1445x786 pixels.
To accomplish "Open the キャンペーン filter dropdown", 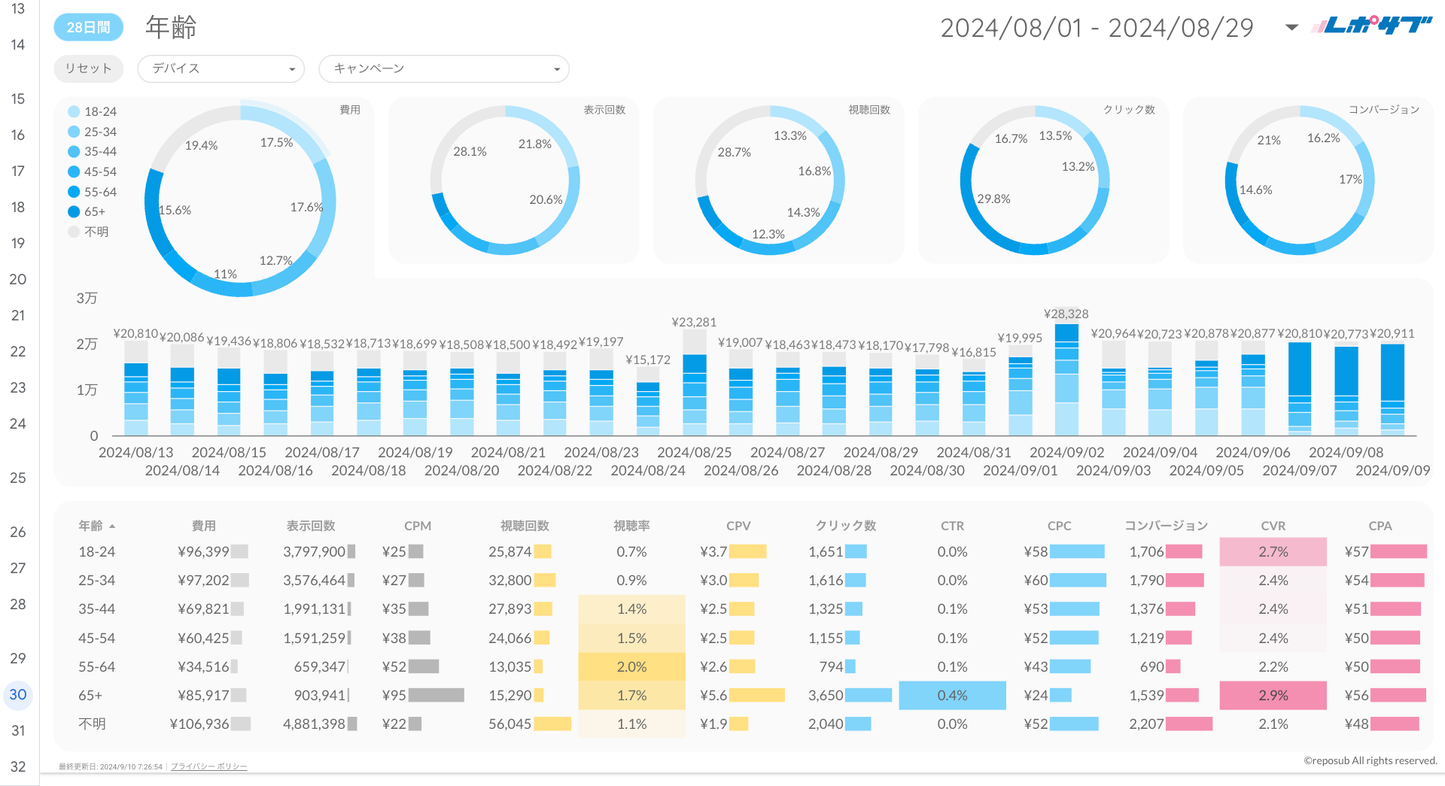I will click(444, 69).
